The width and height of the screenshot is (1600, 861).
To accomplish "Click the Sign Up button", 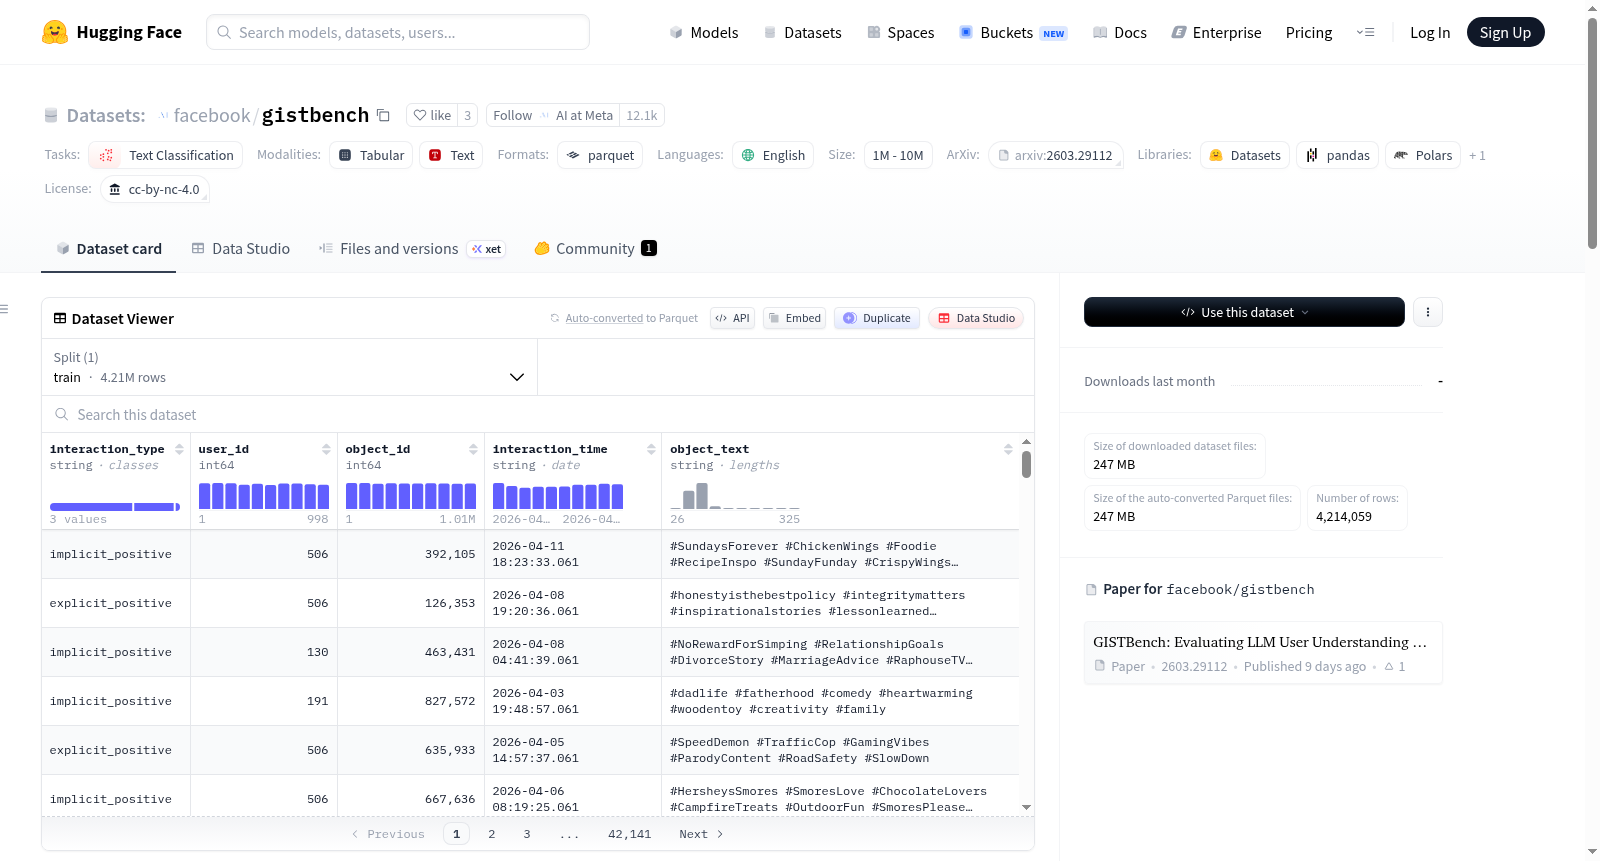I will point(1505,32).
